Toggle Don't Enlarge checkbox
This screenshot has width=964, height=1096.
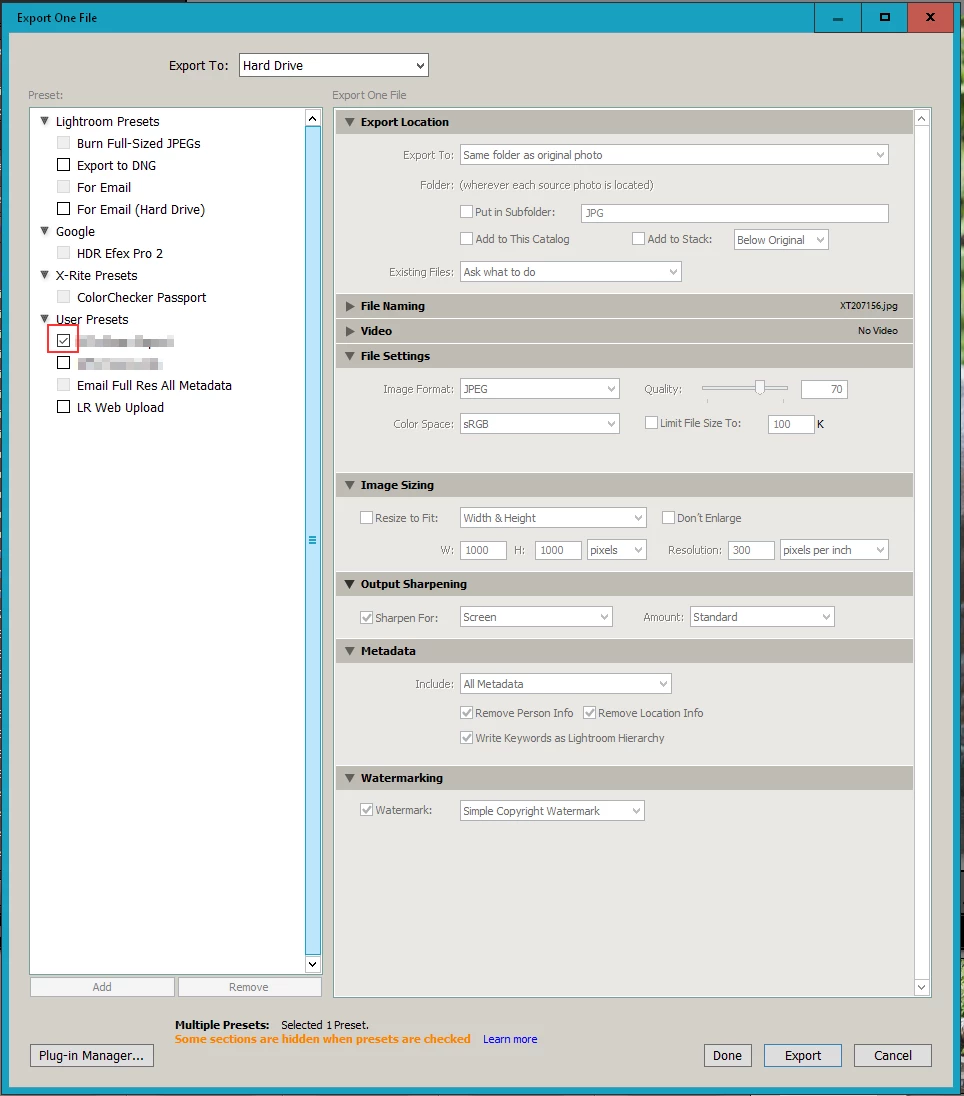click(668, 517)
